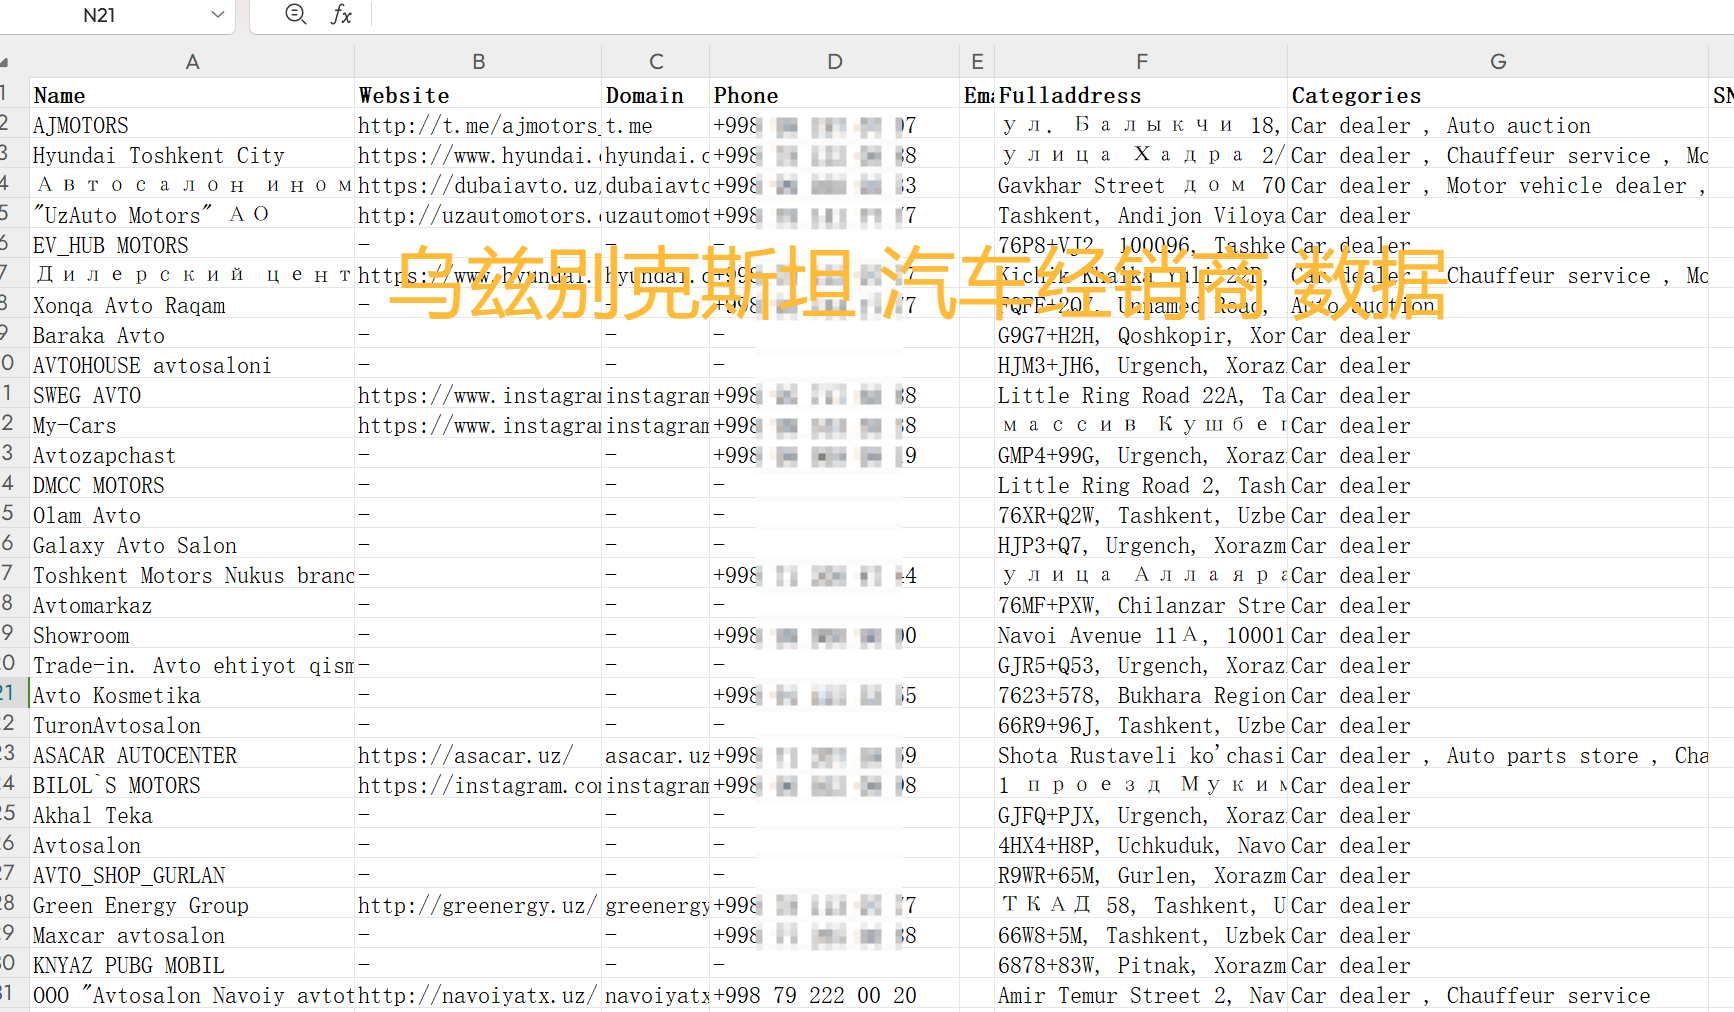
Task: Select column D header
Action: [x=834, y=62]
